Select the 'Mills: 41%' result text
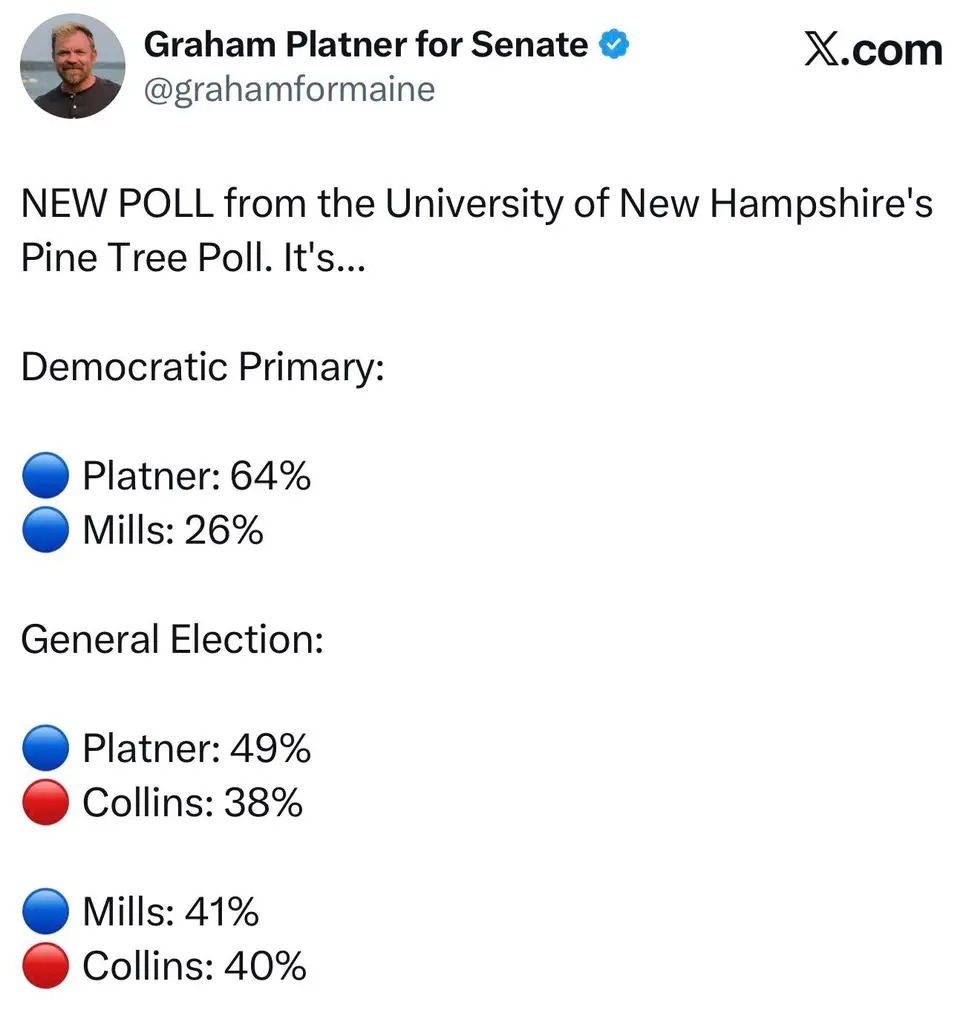Viewport: 960px width, 1019px height. 170,912
